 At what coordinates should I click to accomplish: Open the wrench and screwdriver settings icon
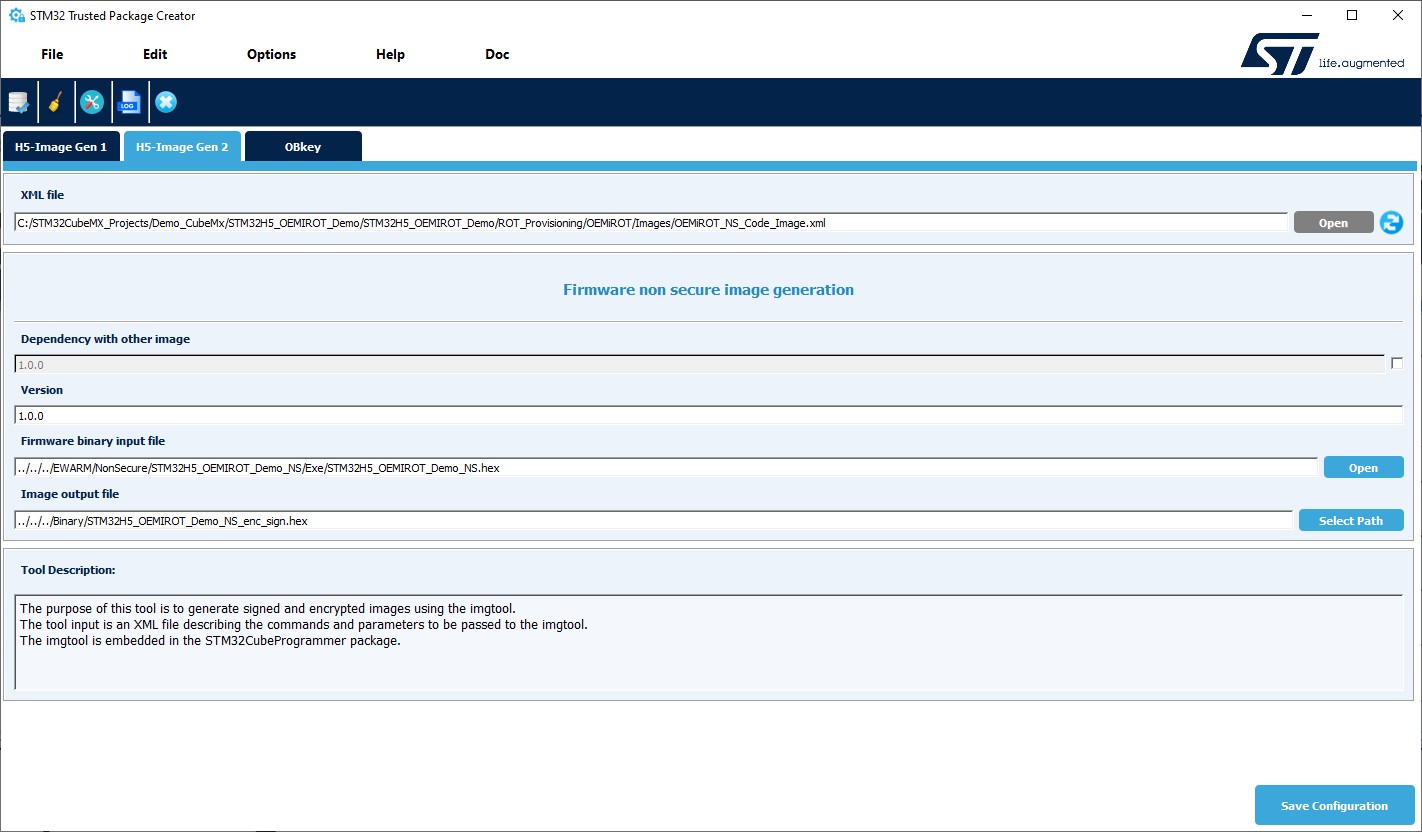(x=92, y=102)
